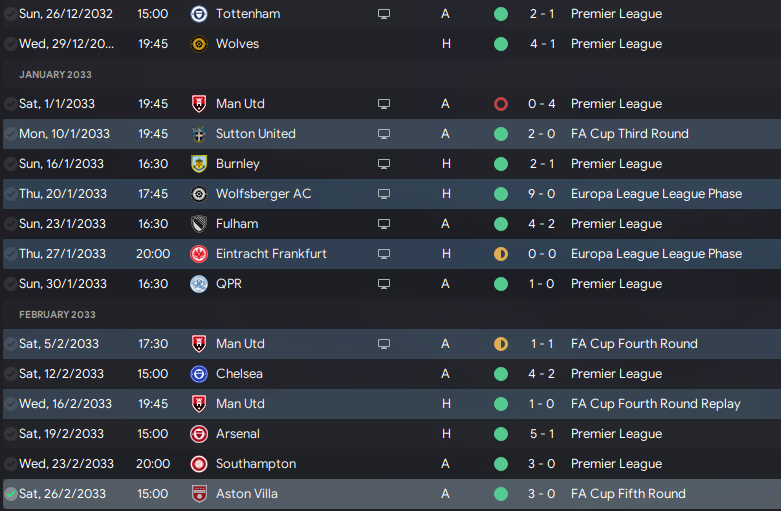
Task: Click the TV broadcast icon on Fulham row
Action: (384, 224)
